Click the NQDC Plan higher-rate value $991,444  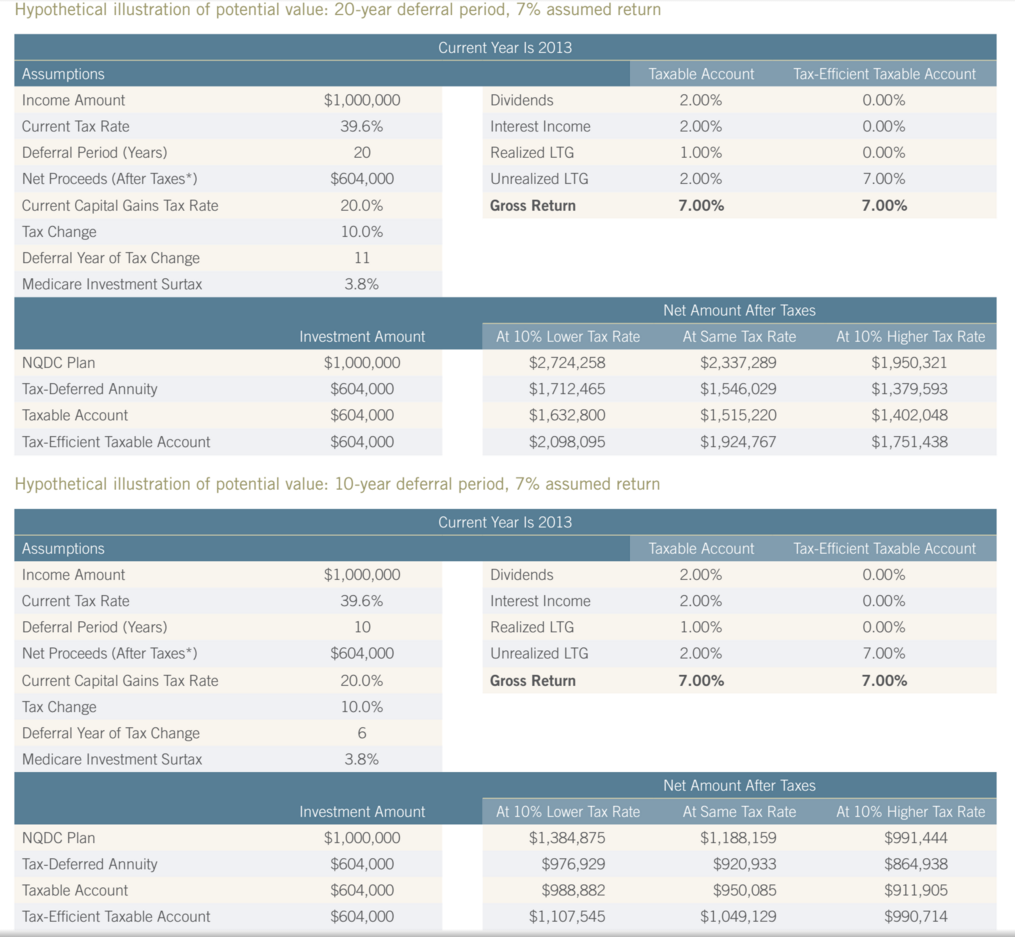[x=916, y=838]
